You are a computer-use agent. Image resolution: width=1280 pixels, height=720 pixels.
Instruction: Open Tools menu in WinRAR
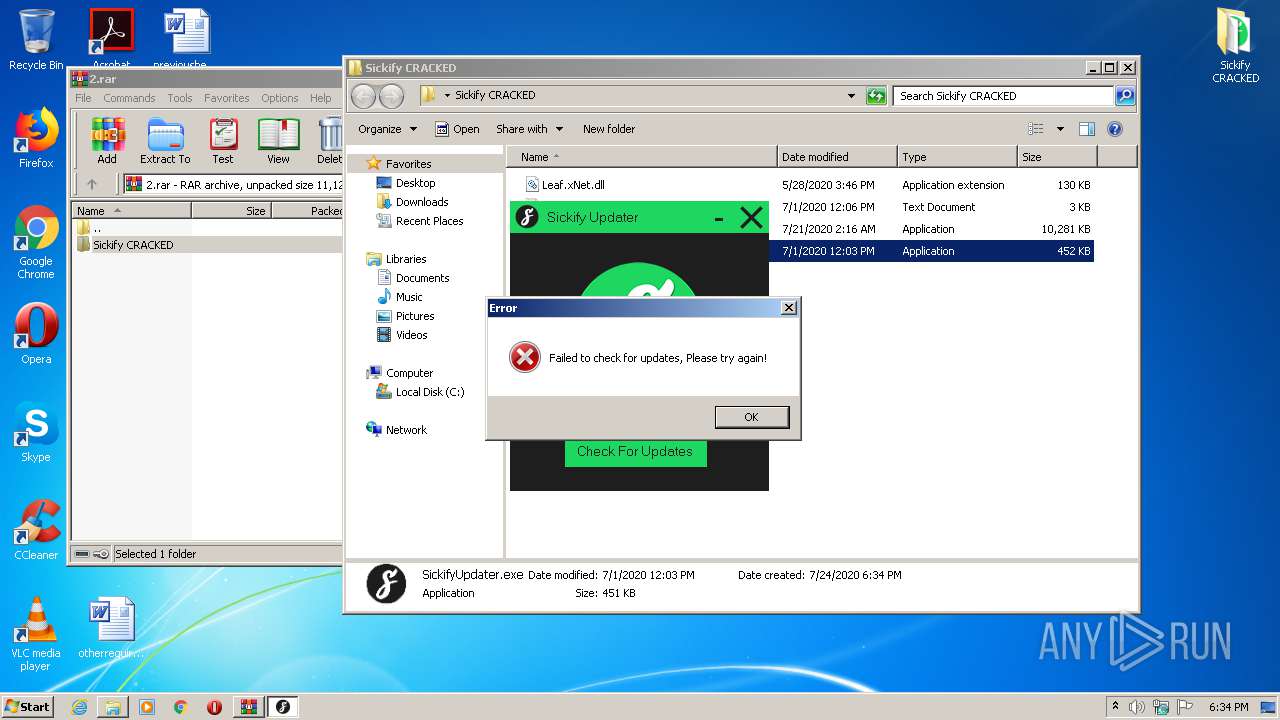[x=180, y=98]
